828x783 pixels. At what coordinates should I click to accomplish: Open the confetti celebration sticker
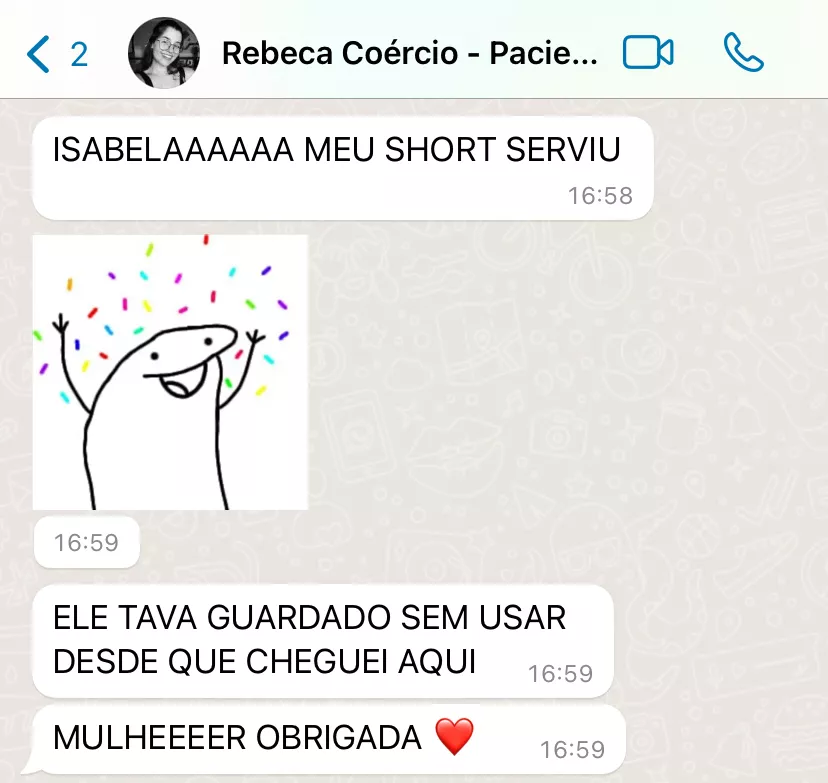(x=170, y=372)
